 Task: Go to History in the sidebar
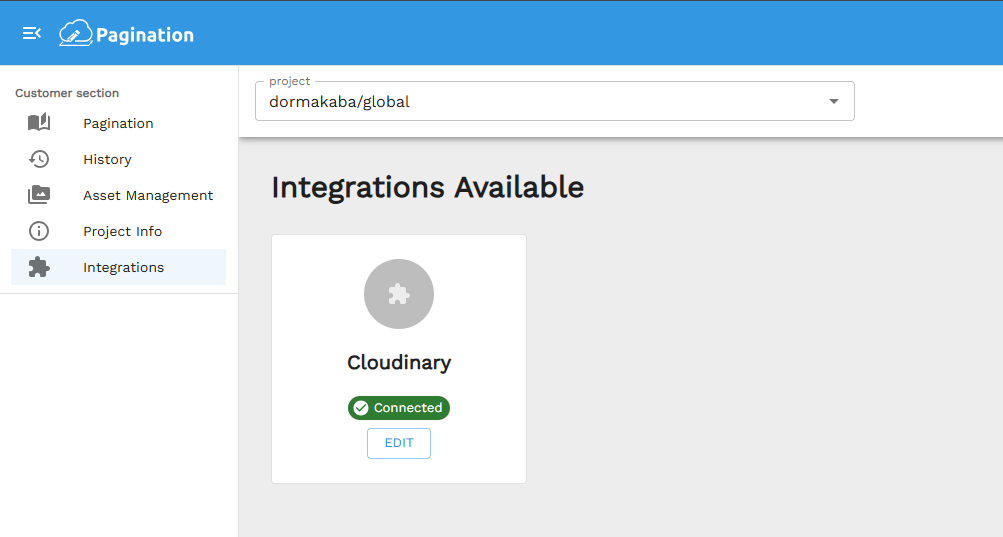point(107,159)
